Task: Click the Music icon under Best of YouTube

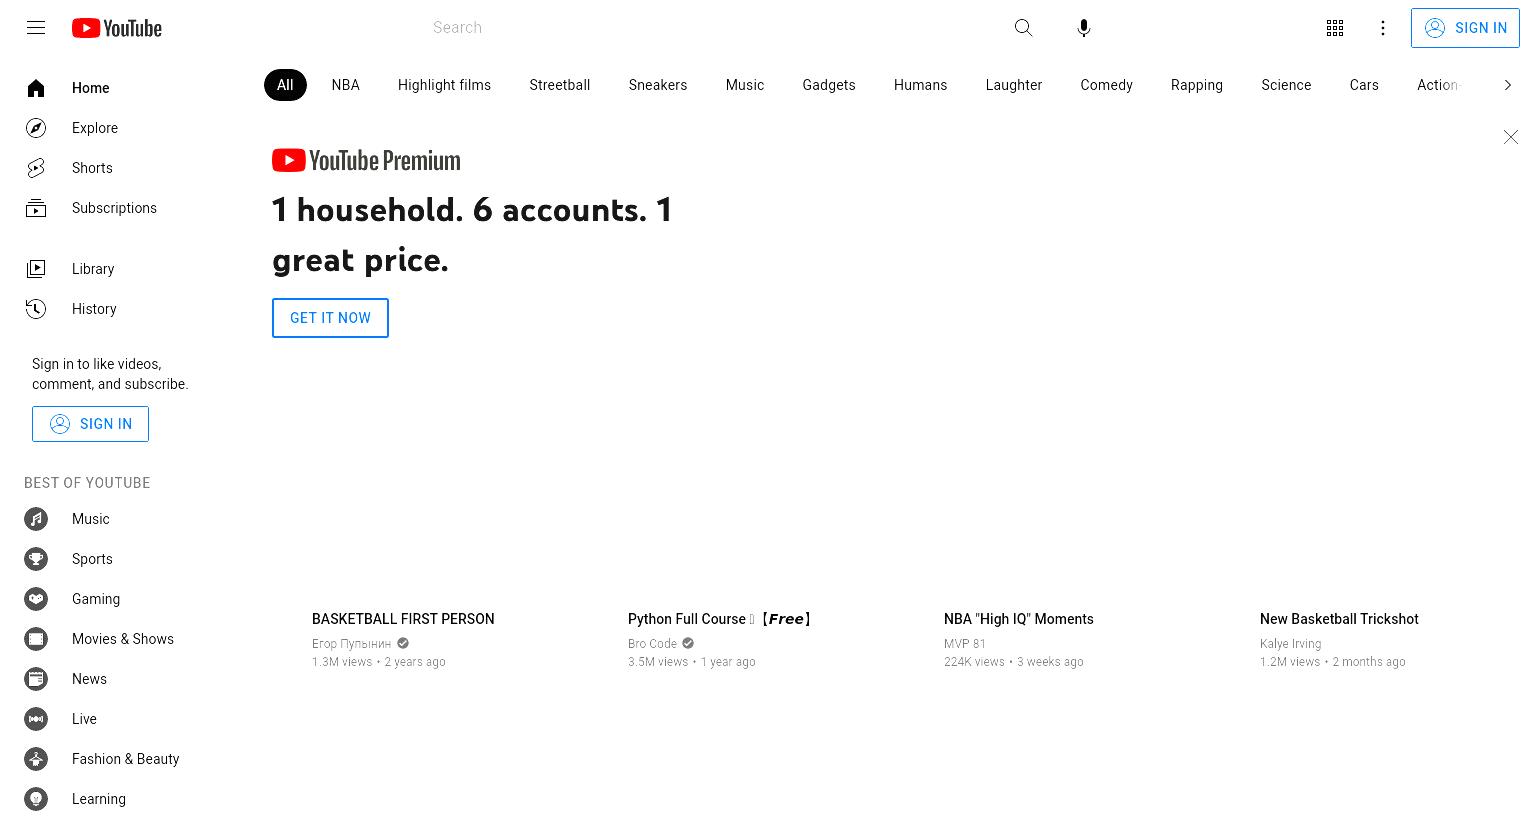Action: 36,519
